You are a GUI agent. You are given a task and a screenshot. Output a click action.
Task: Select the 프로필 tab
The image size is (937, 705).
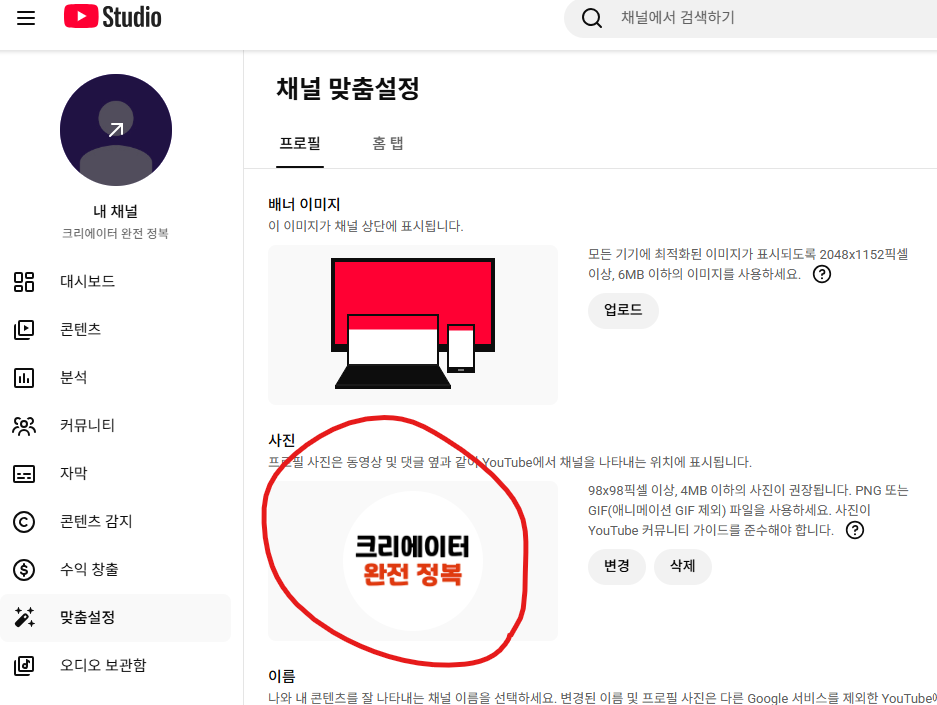[x=300, y=143]
